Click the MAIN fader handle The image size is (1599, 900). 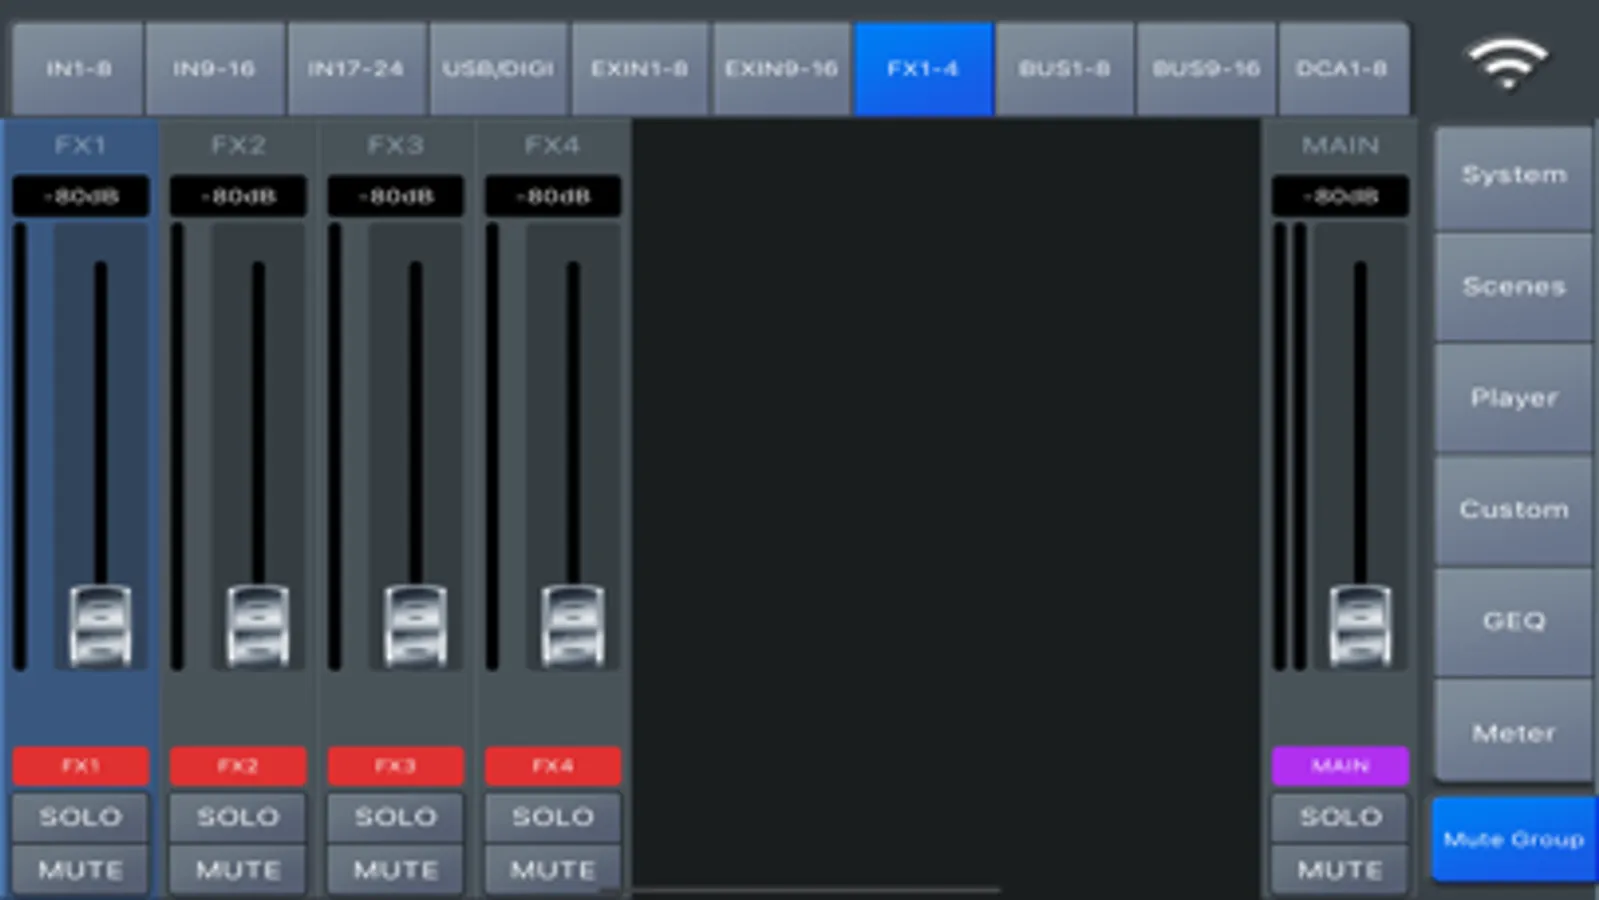1360,626
